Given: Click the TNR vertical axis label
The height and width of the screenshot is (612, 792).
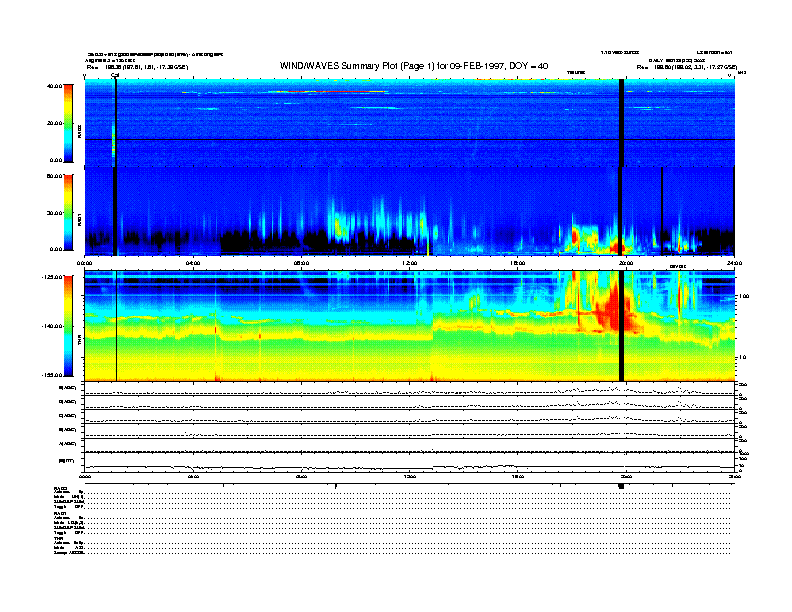Looking at the screenshot, I should [79, 342].
